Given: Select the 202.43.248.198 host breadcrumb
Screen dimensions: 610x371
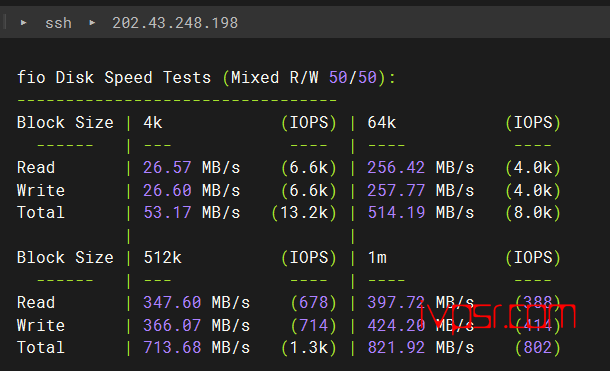Looking at the screenshot, I should pos(175,23).
